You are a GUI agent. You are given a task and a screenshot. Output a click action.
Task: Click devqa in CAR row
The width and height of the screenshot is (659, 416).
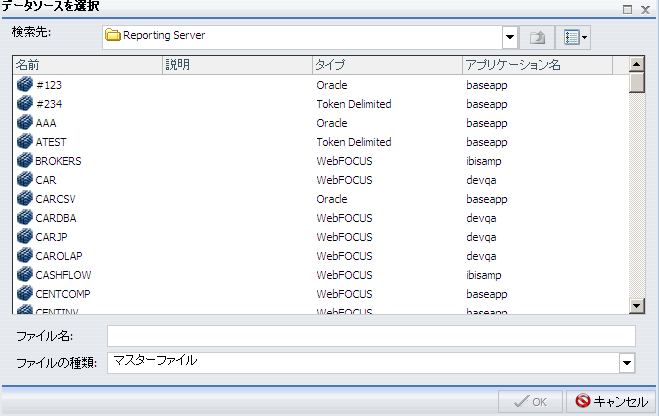coord(481,180)
